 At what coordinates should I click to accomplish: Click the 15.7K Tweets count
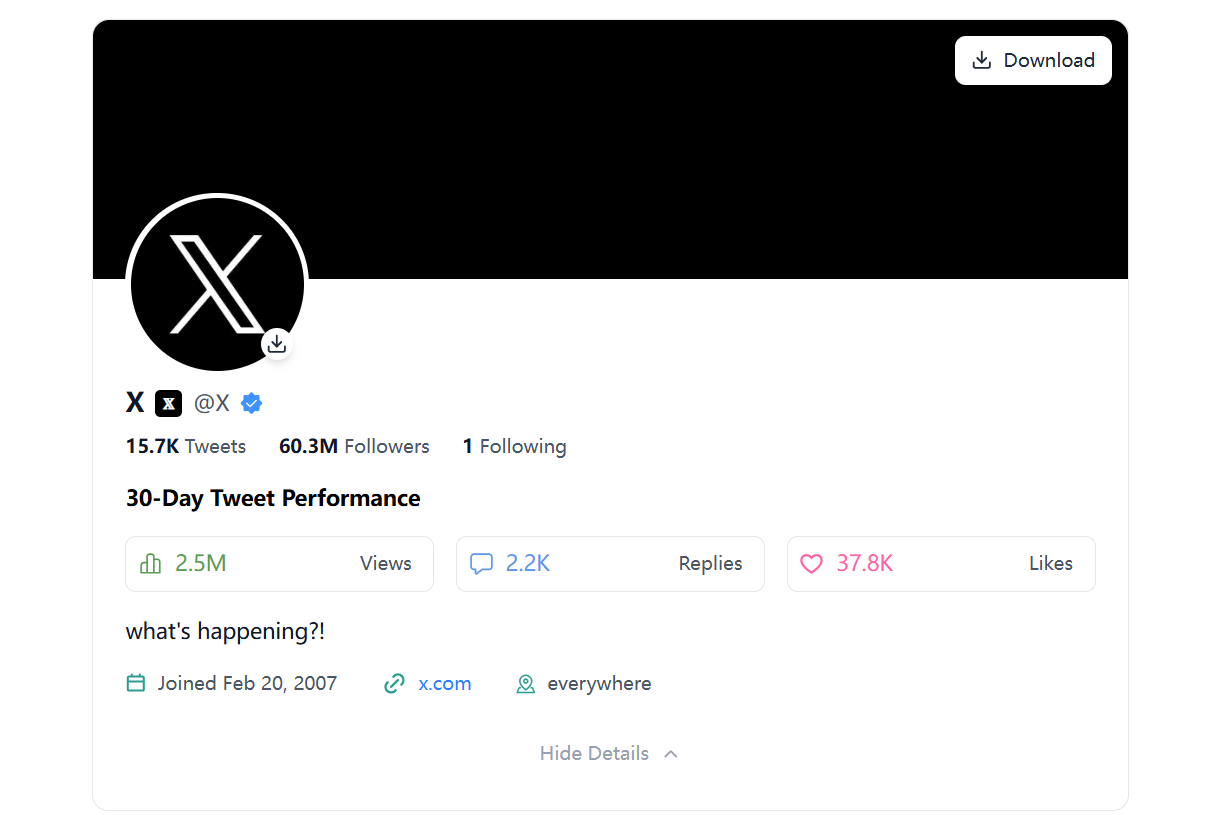click(x=186, y=447)
